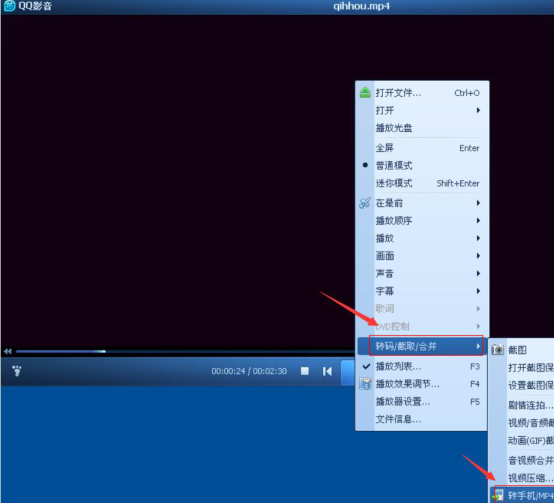Click the video progress seek bar
Viewport: 554px width, 503px height.
tap(184, 351)
